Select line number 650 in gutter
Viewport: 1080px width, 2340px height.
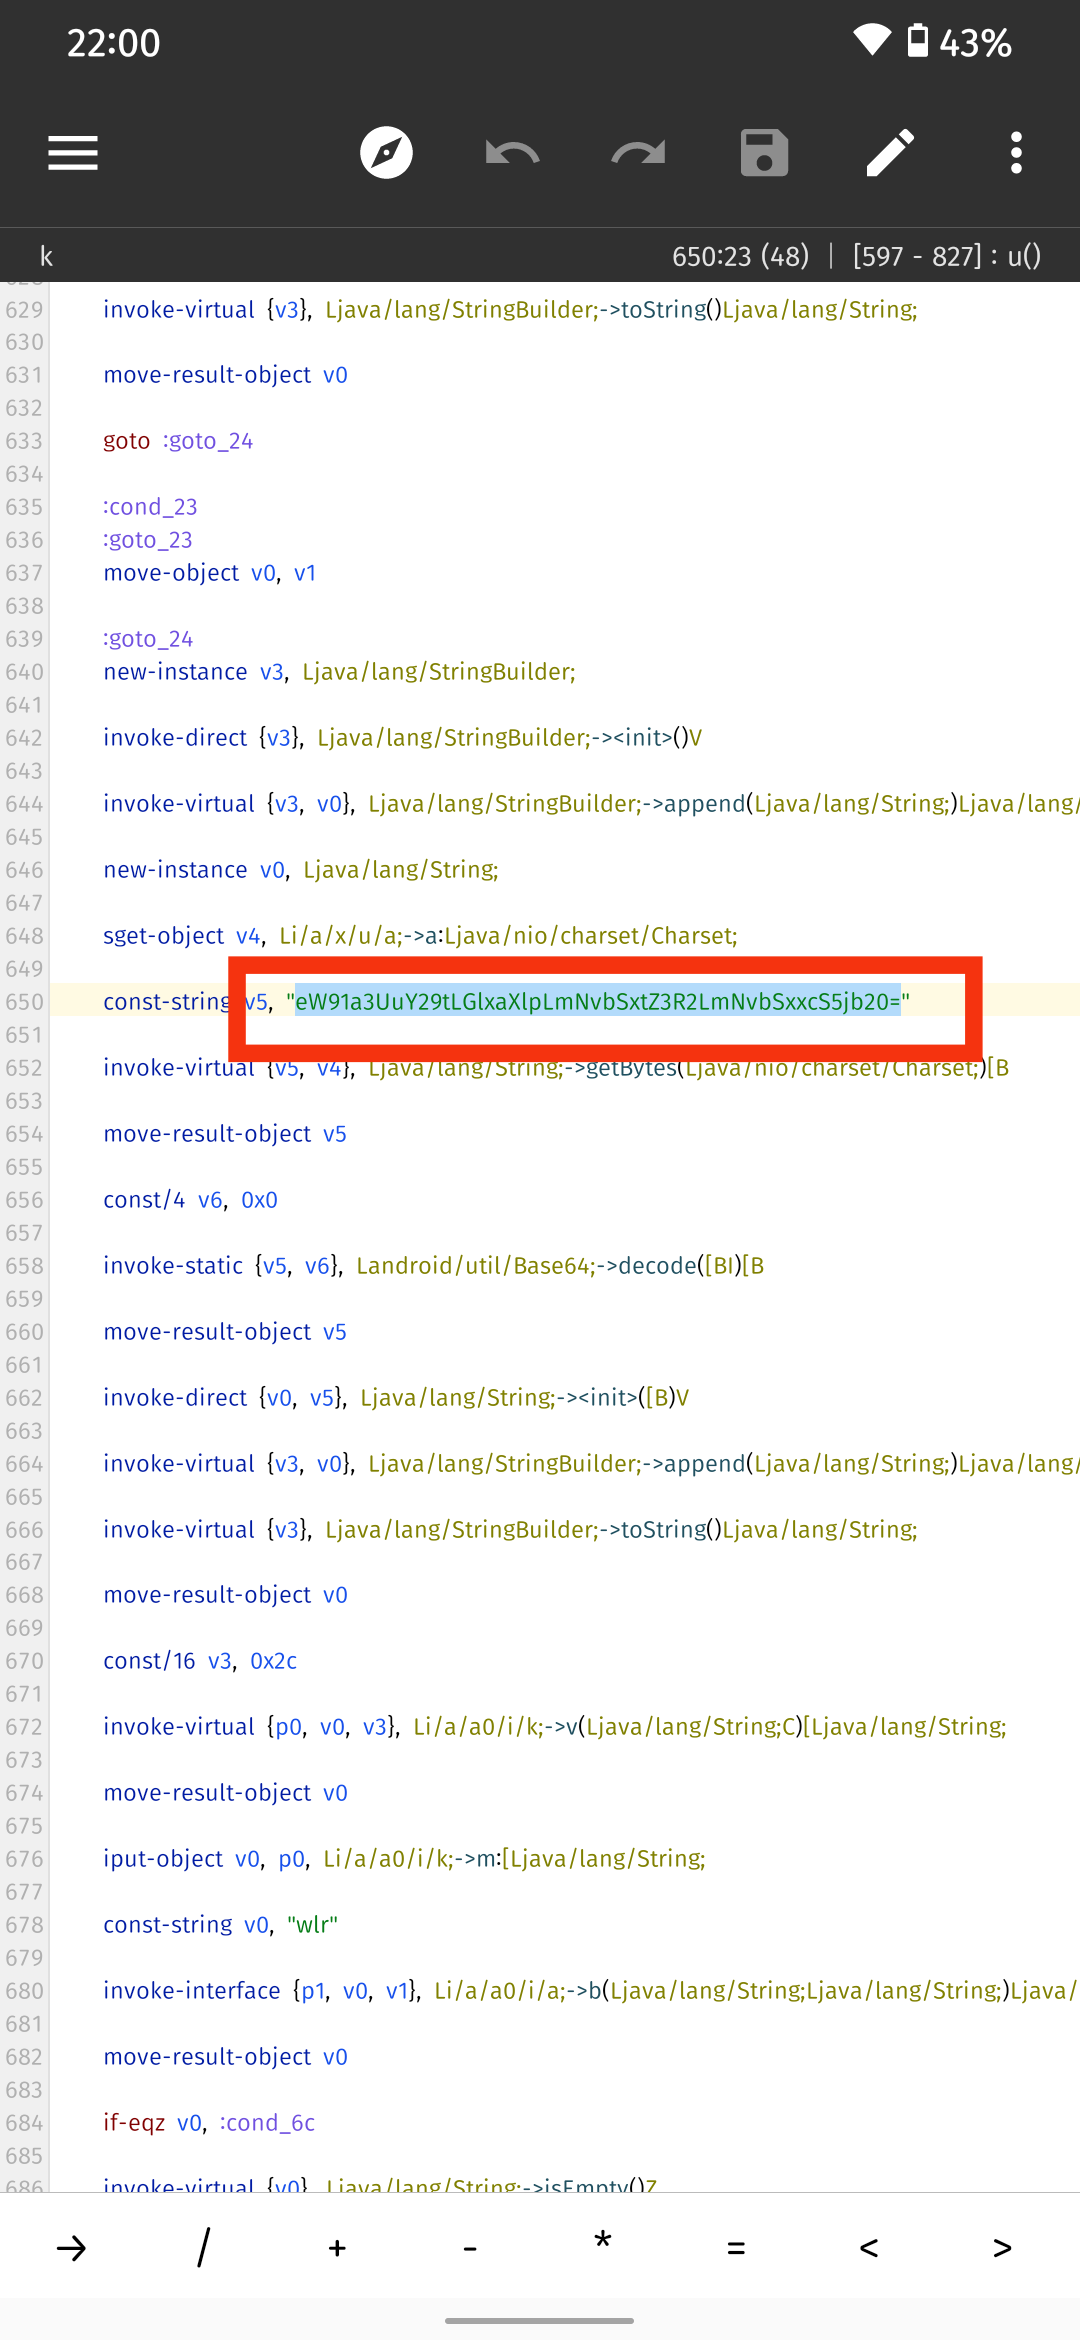[24, 1001]
